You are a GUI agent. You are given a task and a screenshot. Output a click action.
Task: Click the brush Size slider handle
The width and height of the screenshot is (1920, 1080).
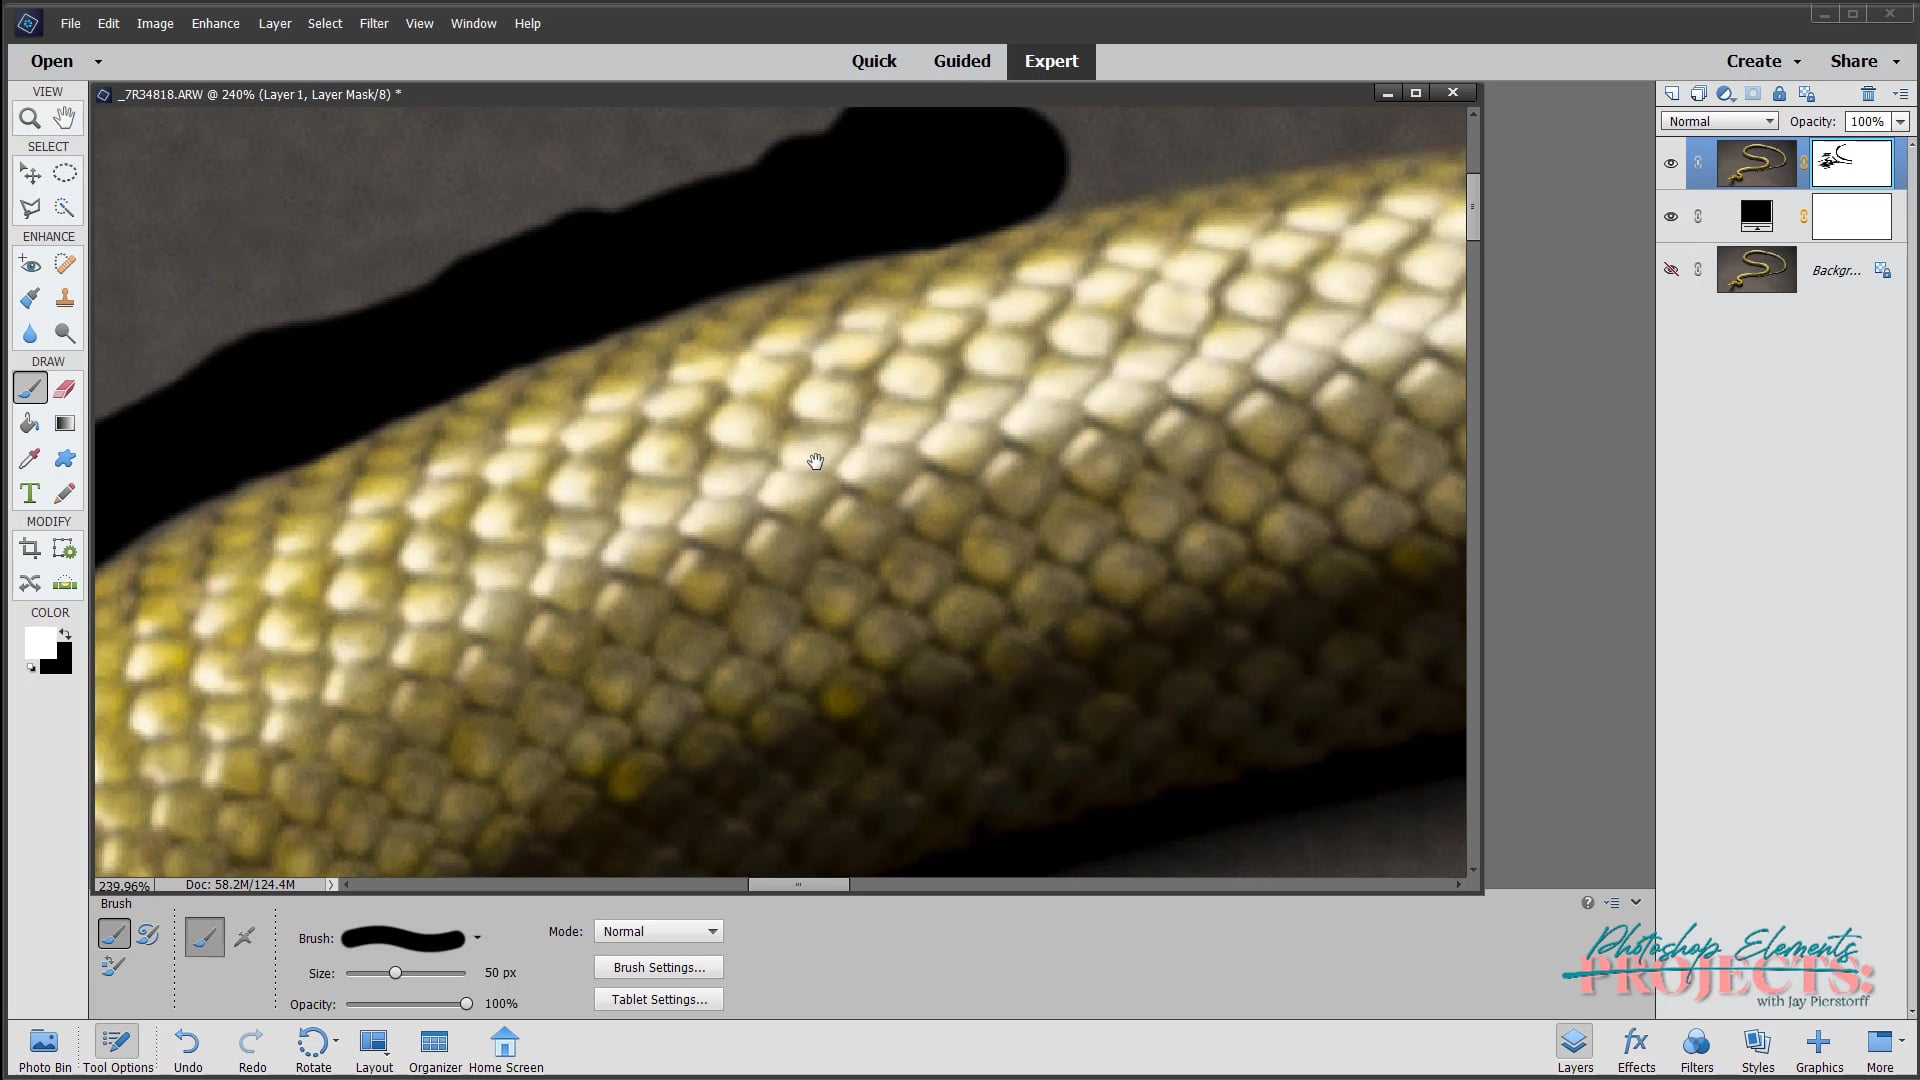point(395,972)
